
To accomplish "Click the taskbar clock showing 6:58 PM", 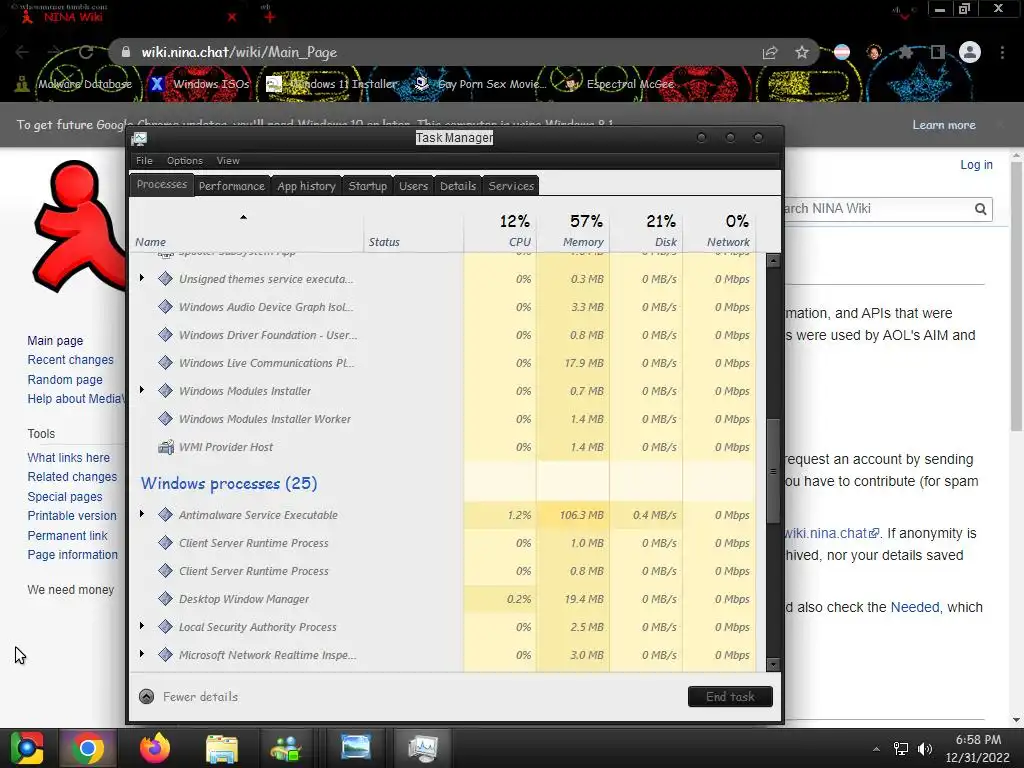I will pos(978,740).
